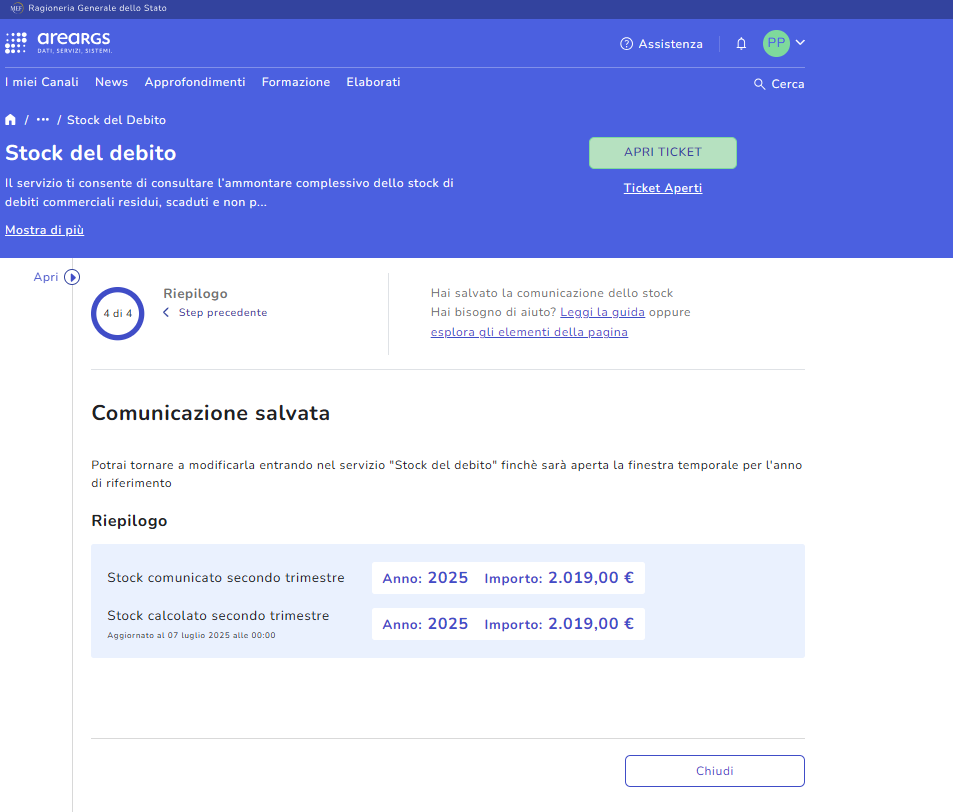The height and width of the screenshot is (812, 953).
Task: Click the Assistenza help icon
Action: (627, 44)
